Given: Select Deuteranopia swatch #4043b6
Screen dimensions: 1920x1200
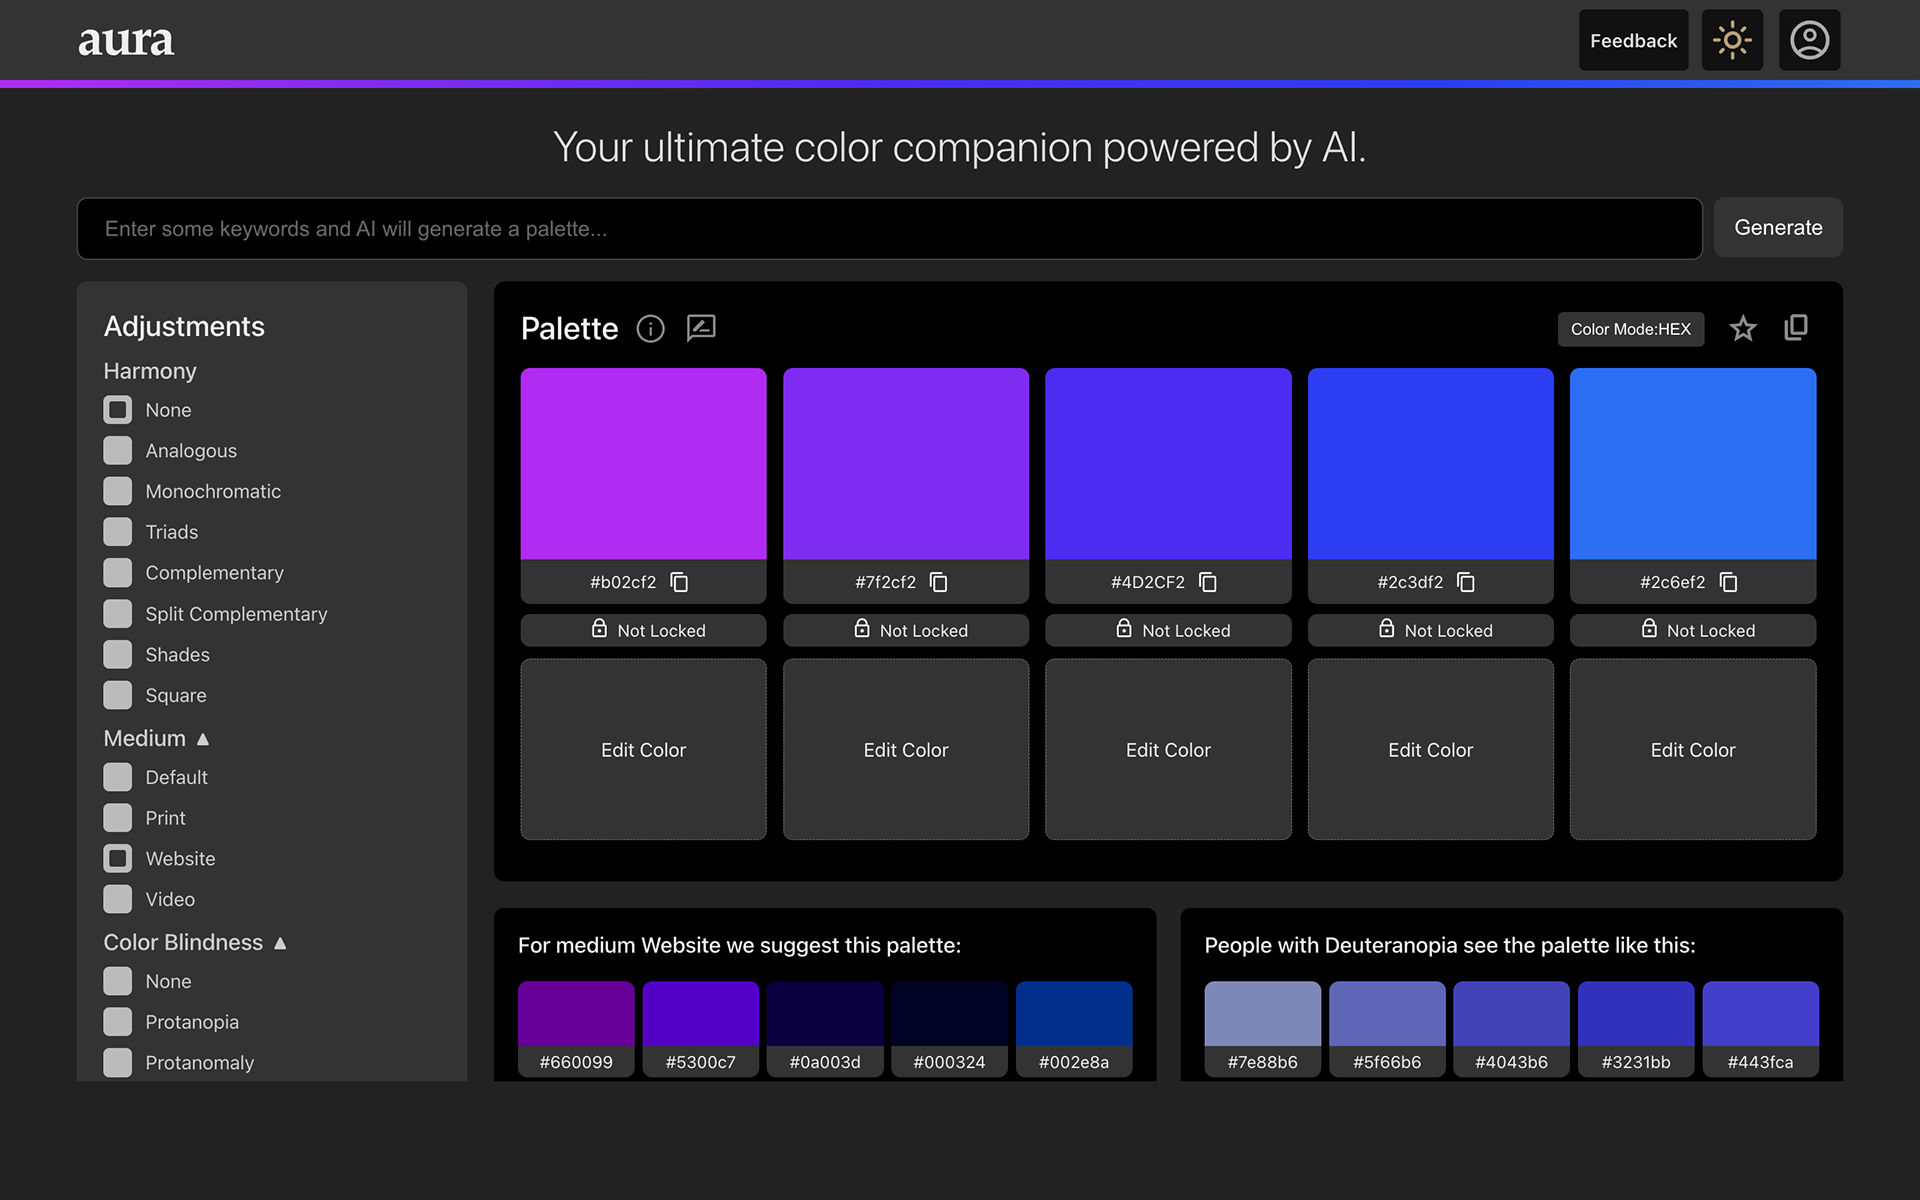Looking at the screenshot, I should pos(1511,1014).
